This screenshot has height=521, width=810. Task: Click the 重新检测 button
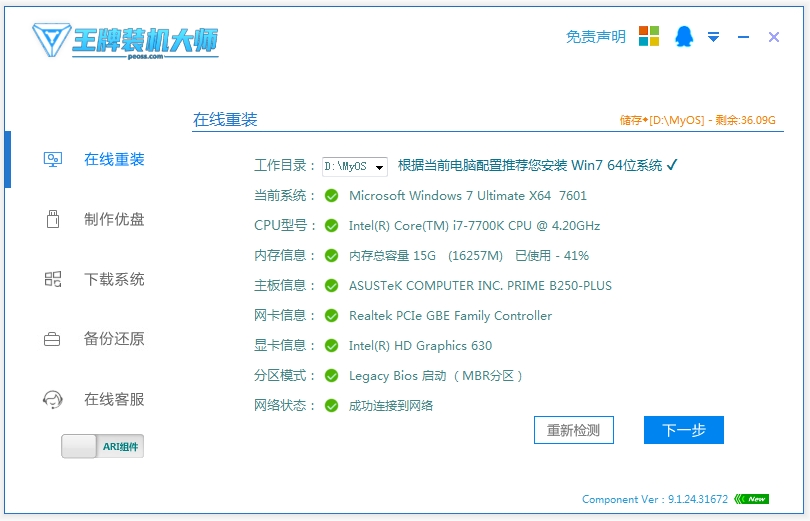tap(573, 430)
